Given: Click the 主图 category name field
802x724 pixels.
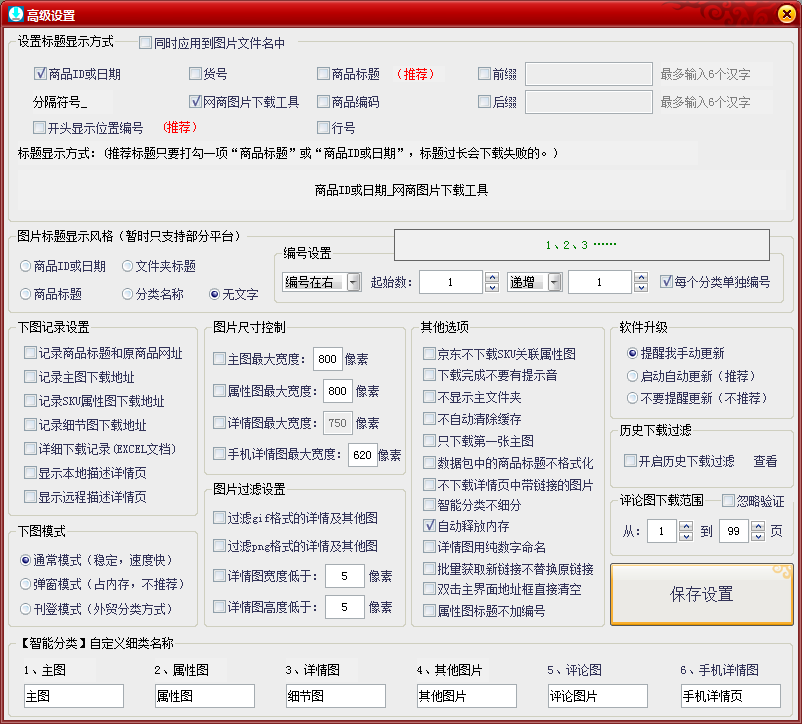Looking at the screenshot, I should tap(74, 696).
